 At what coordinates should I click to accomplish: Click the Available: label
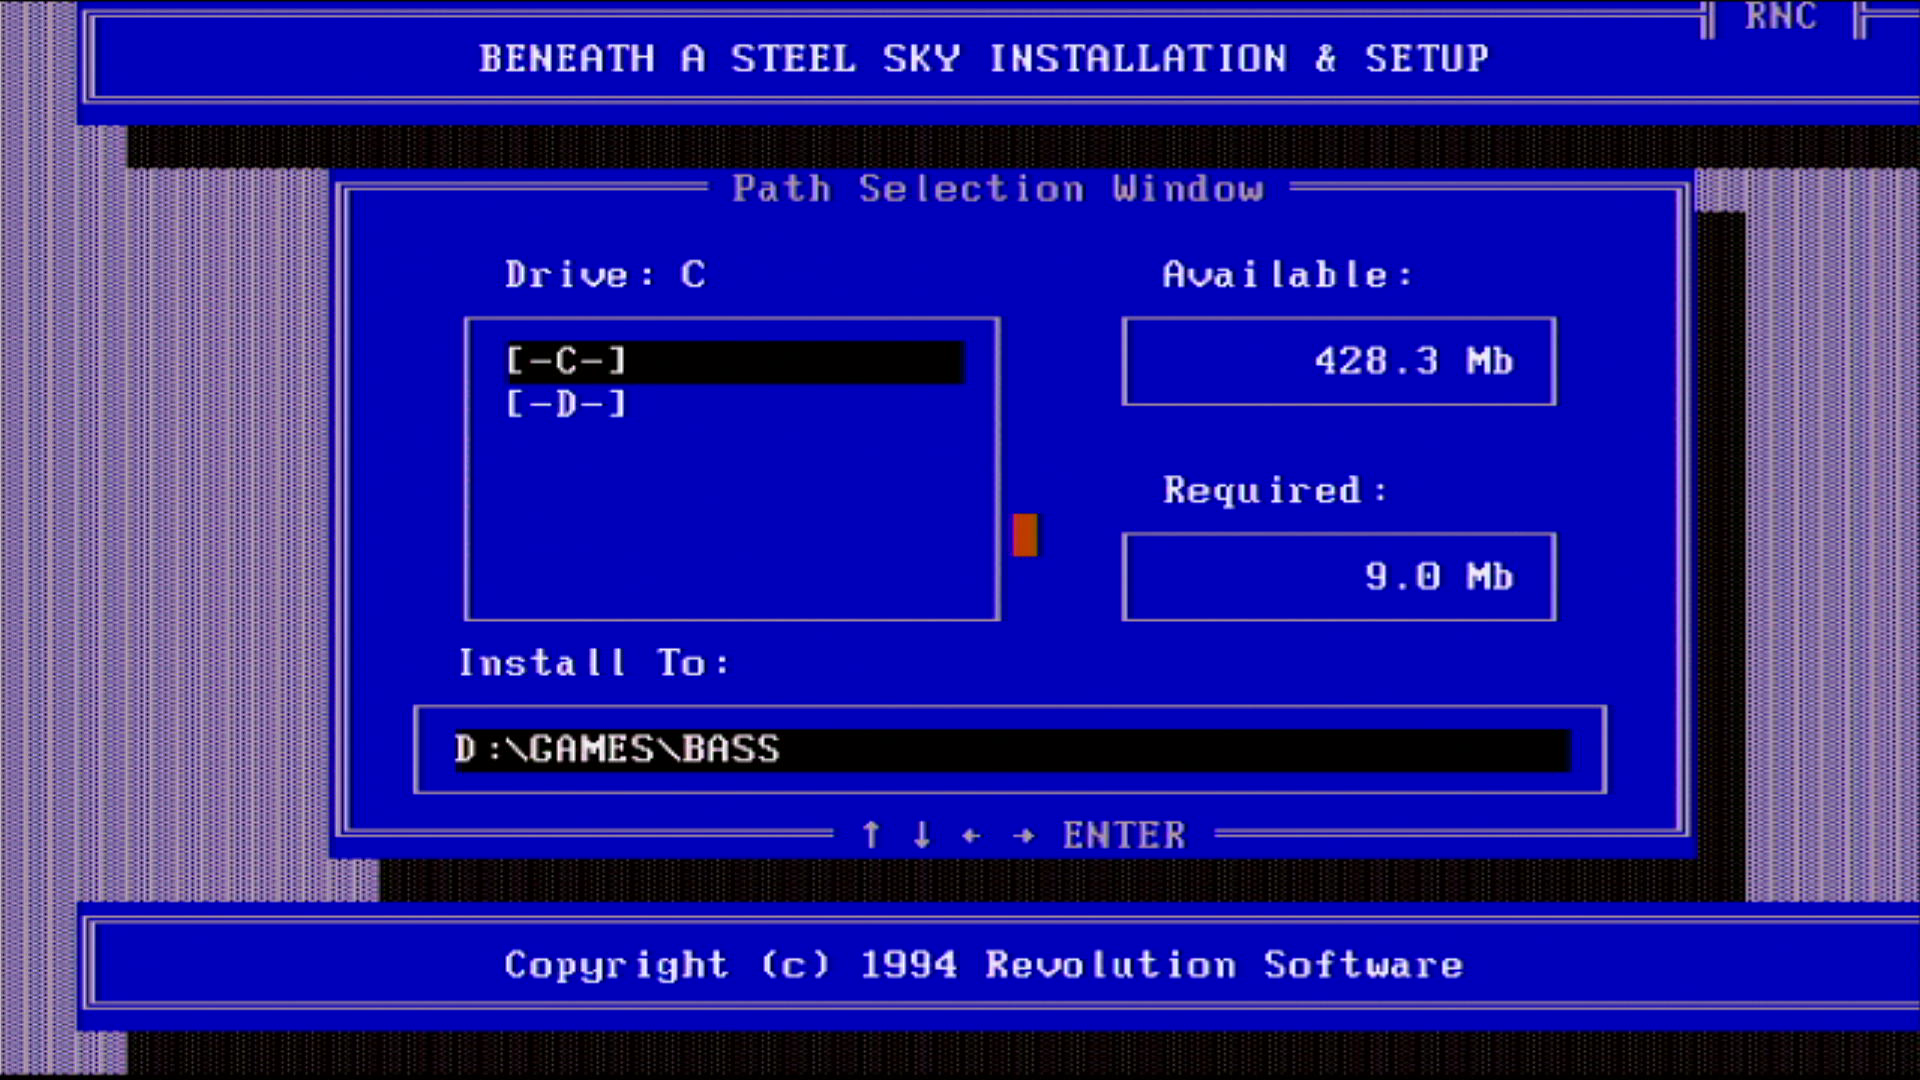pyautogui.click(x=1287, y=275)
